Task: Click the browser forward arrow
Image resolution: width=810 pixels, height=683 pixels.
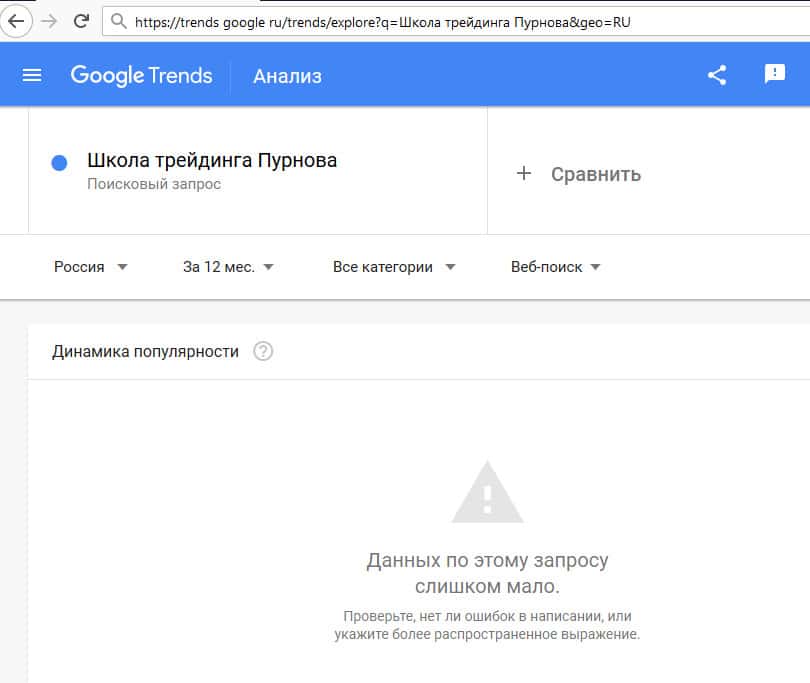Action: (x=49, y=21)
